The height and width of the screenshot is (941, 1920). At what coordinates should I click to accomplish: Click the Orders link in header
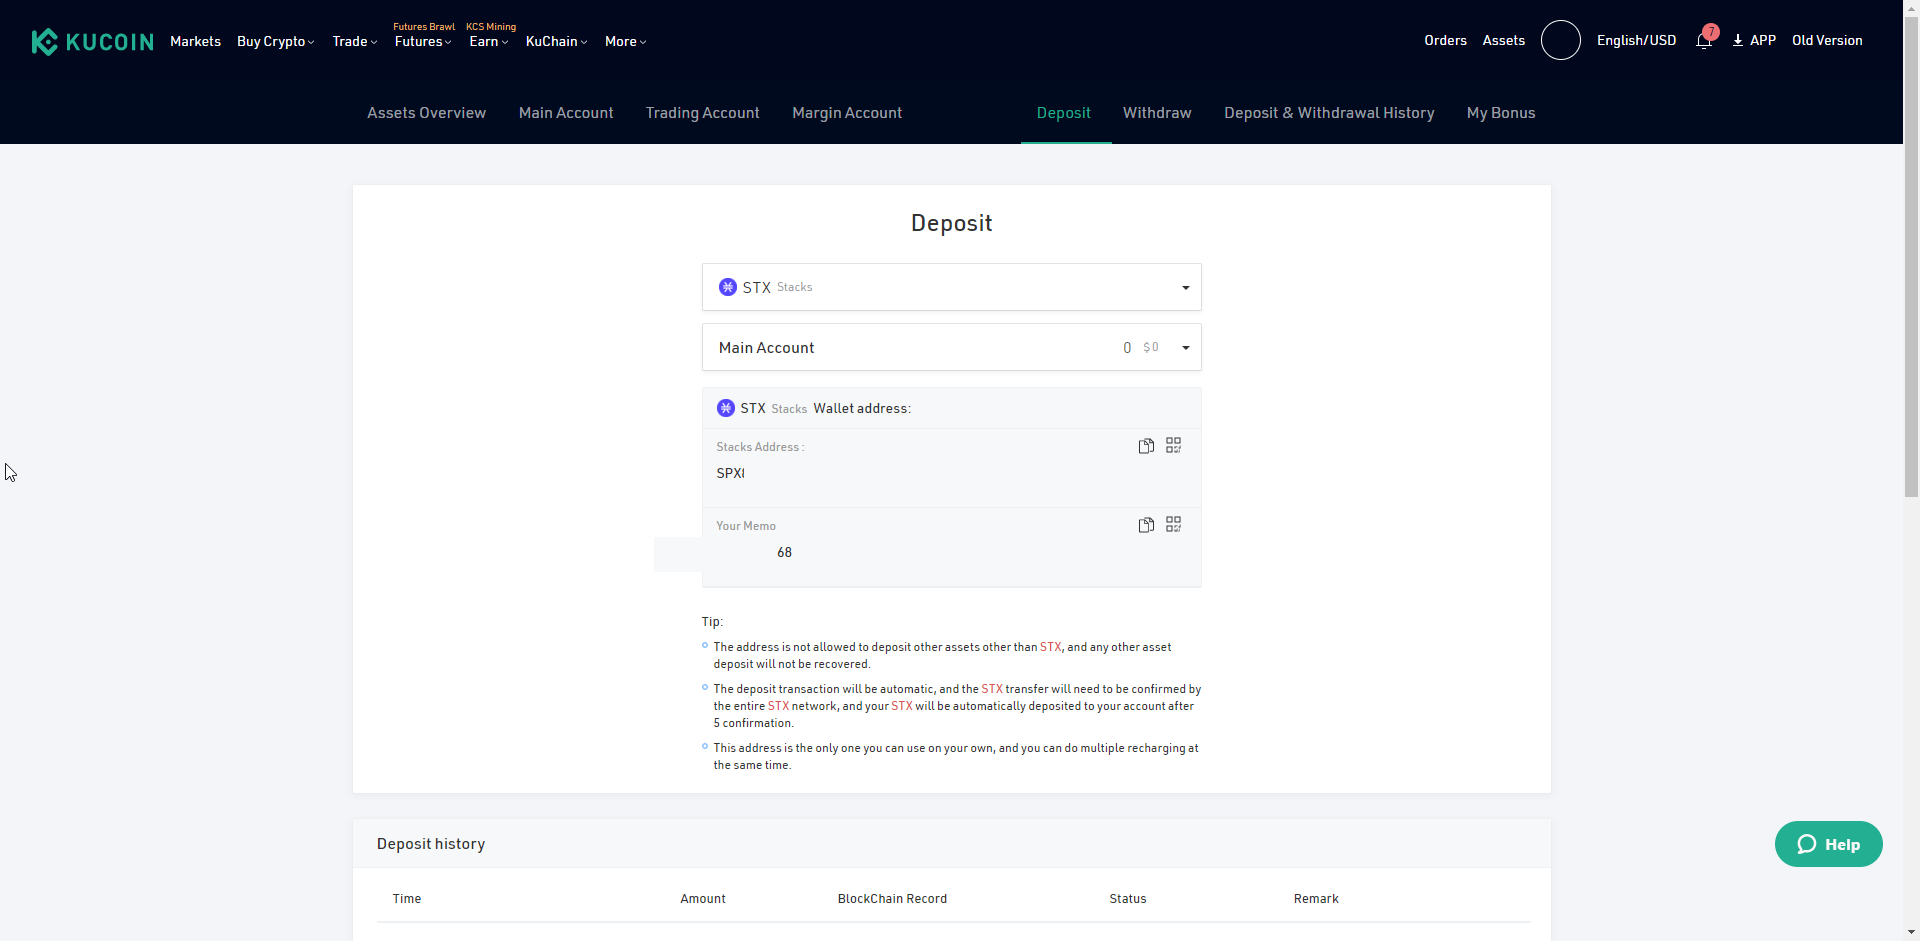tap(1445, 41)
